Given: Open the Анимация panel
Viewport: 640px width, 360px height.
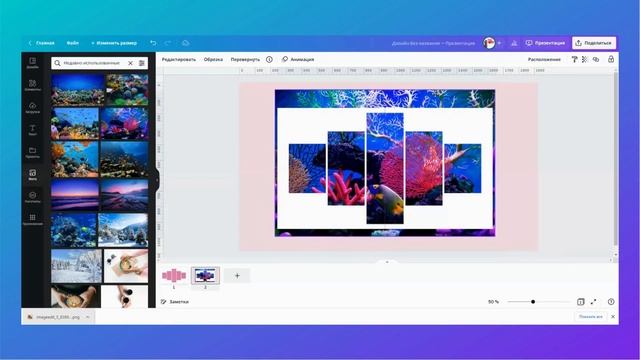Looking at the screenshot, I should pyautogui.click(x=298, y=59).
